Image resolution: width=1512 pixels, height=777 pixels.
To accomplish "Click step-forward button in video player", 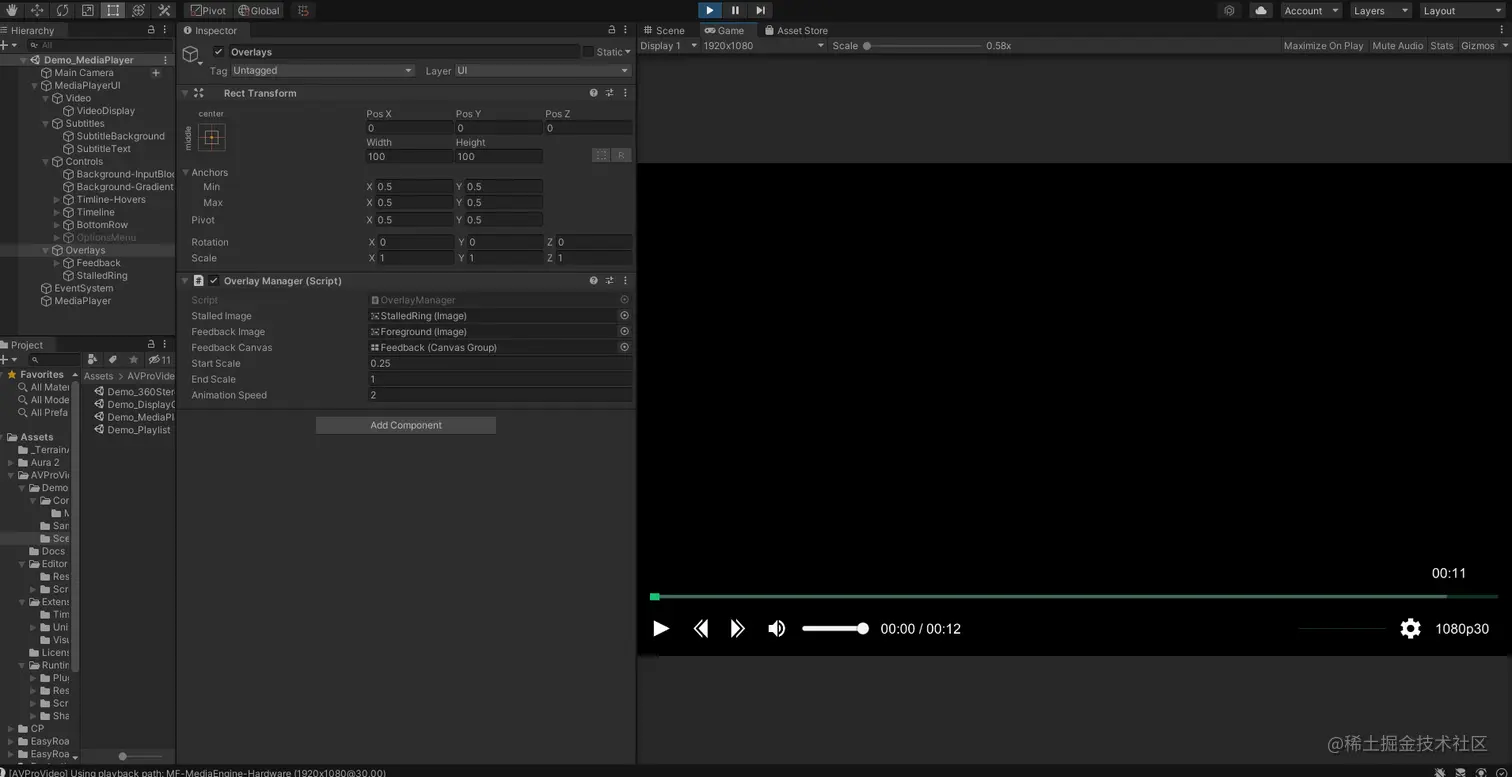I will [737, 628].
